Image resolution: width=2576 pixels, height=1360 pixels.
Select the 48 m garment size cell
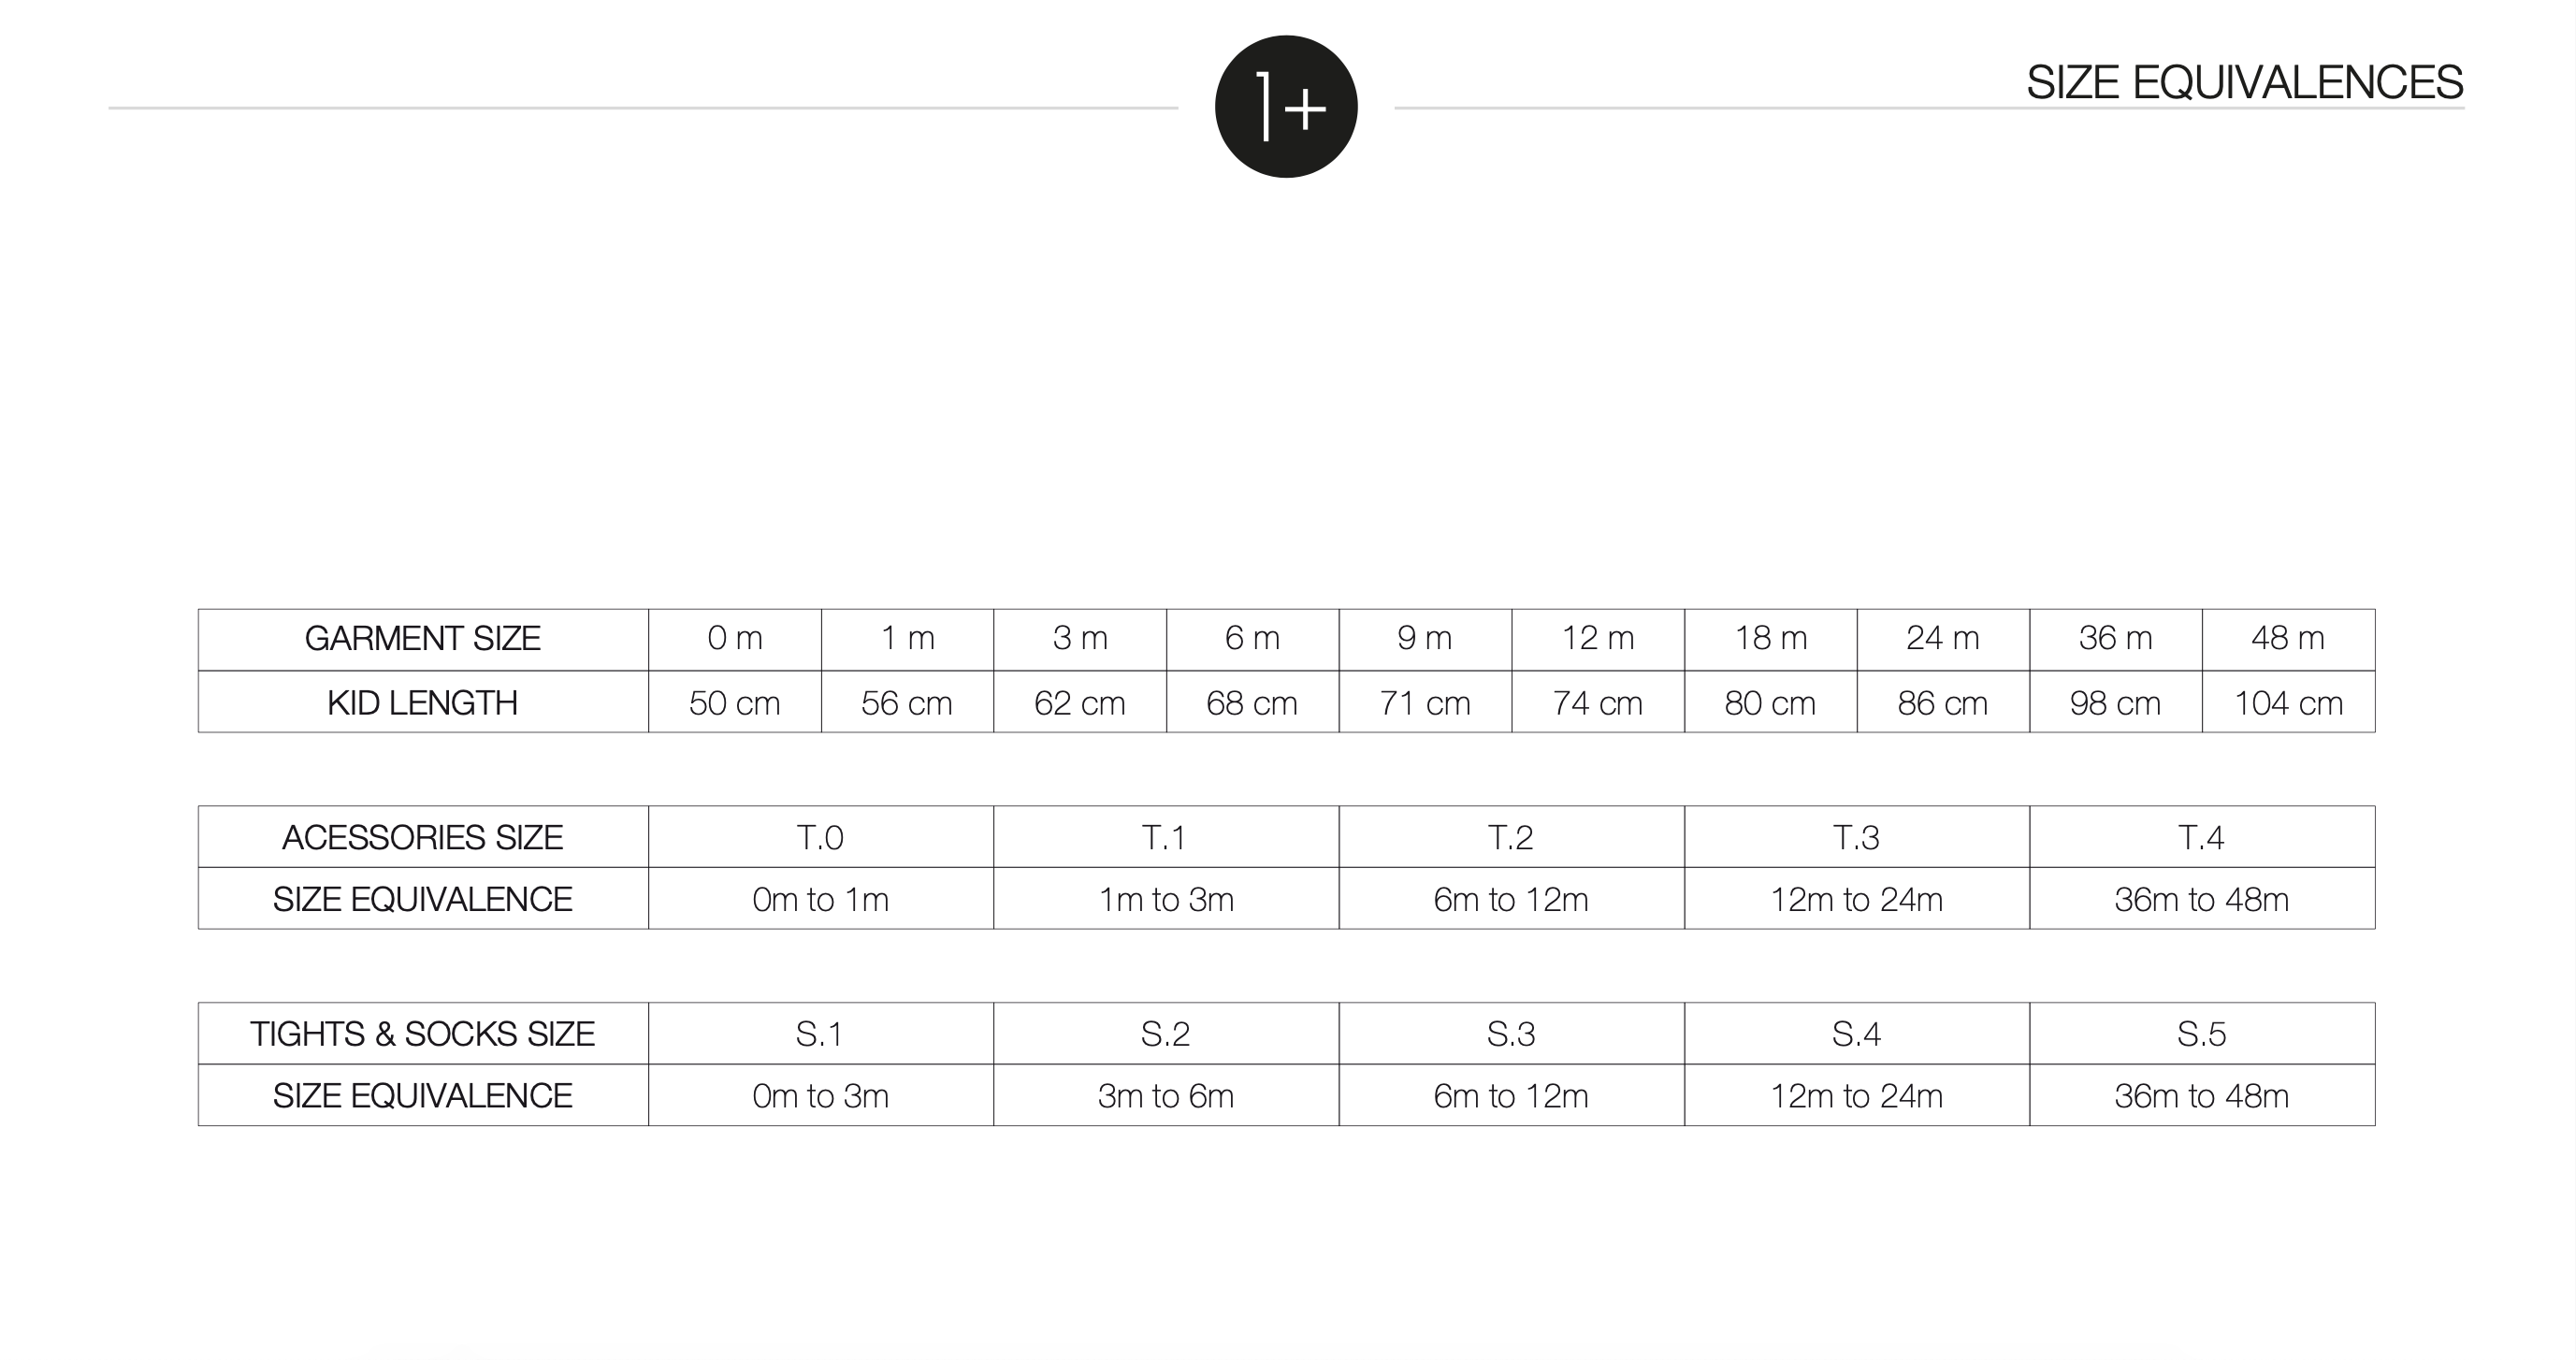click(2288, 639)
